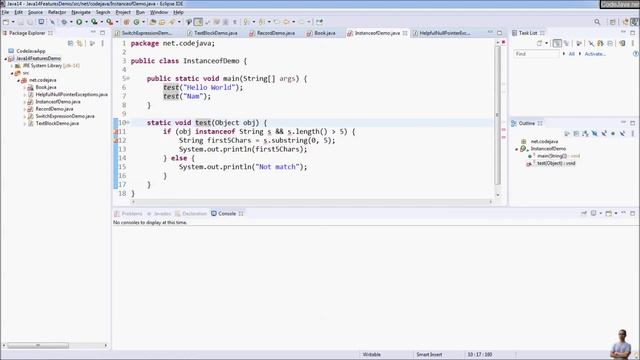
Task: Click the Package Explorer horizontal scrollbar
Action: pos(38,345)
